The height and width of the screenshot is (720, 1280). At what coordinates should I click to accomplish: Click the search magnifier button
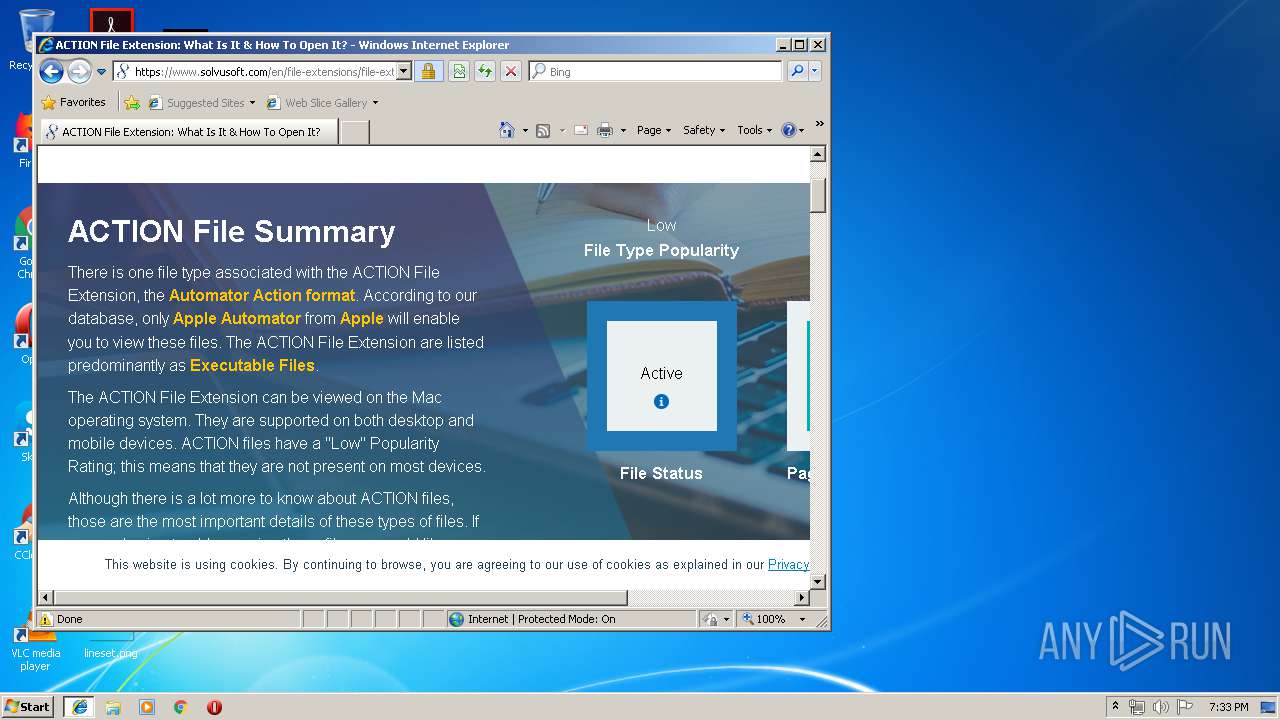click(797, 72)
